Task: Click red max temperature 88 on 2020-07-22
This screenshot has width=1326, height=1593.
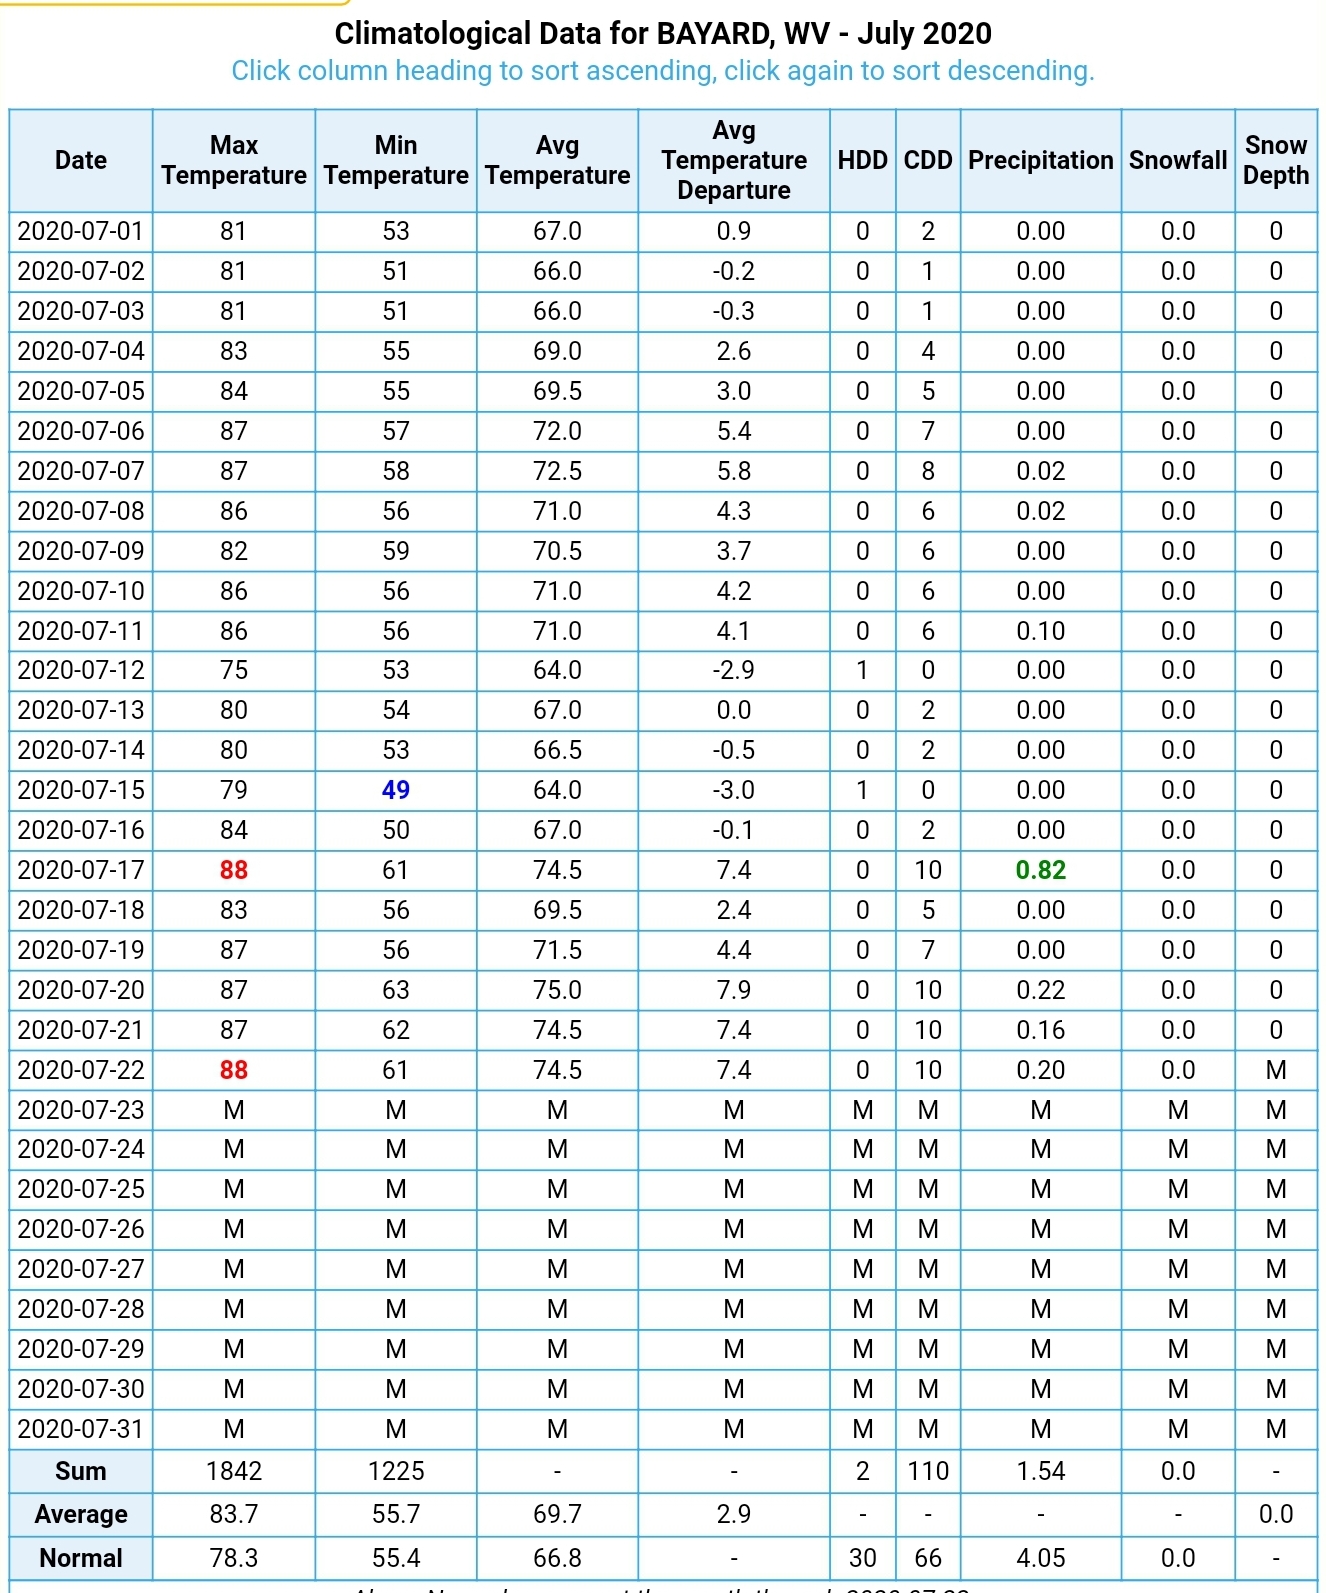Action: [x=234, y=1070]
